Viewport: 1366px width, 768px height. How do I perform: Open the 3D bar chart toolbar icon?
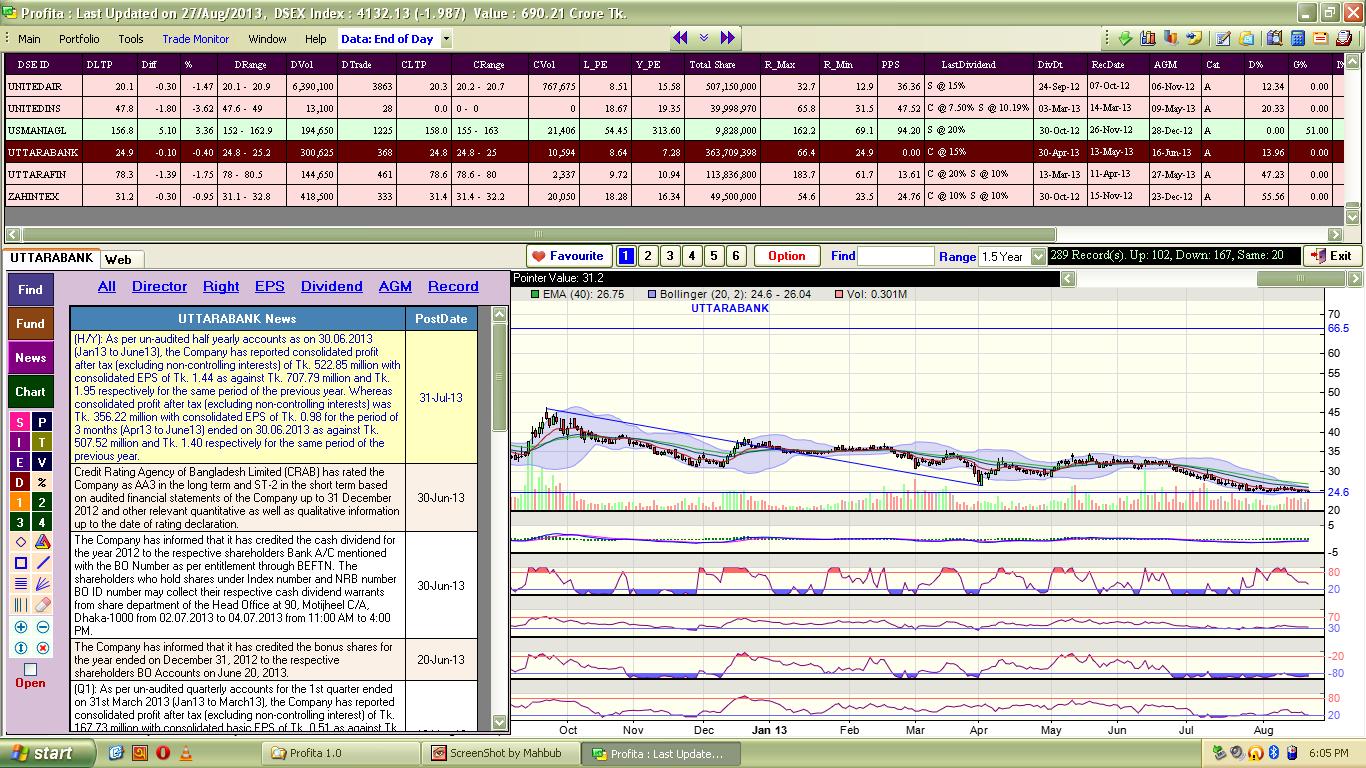coord(1171,38)
